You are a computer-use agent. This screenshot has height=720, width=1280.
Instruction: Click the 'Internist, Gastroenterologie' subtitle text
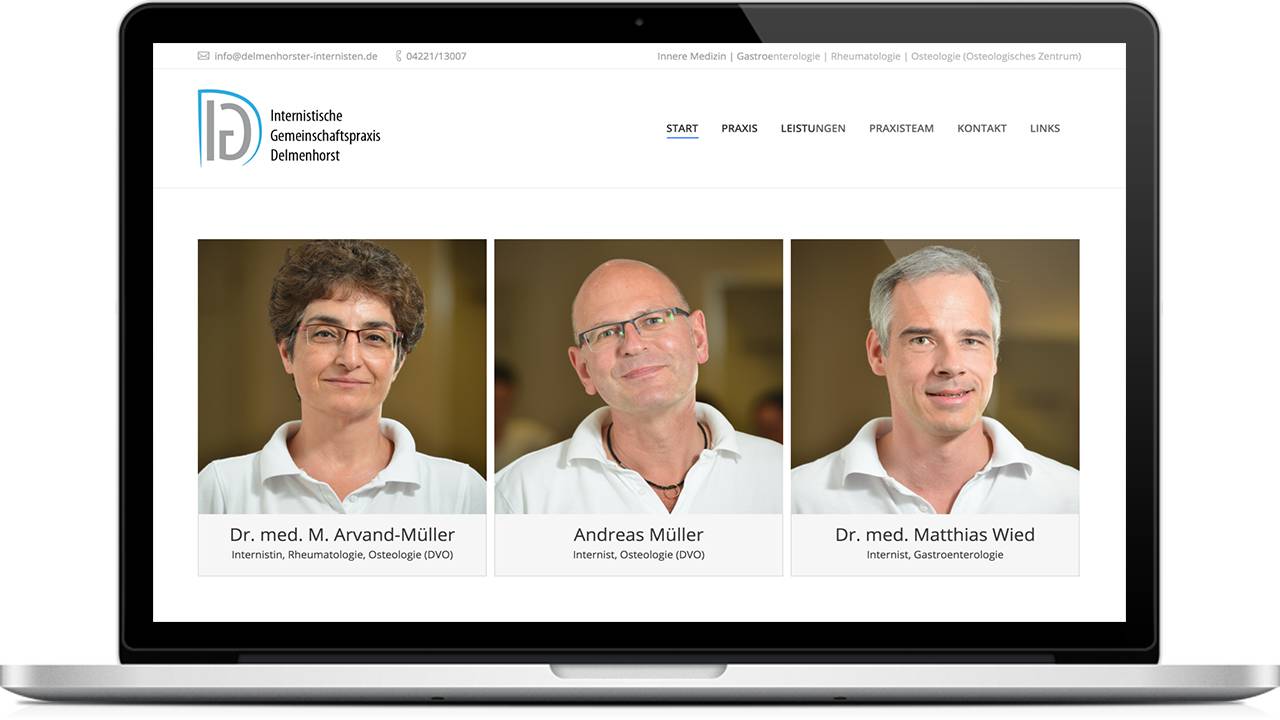point(935,555)
